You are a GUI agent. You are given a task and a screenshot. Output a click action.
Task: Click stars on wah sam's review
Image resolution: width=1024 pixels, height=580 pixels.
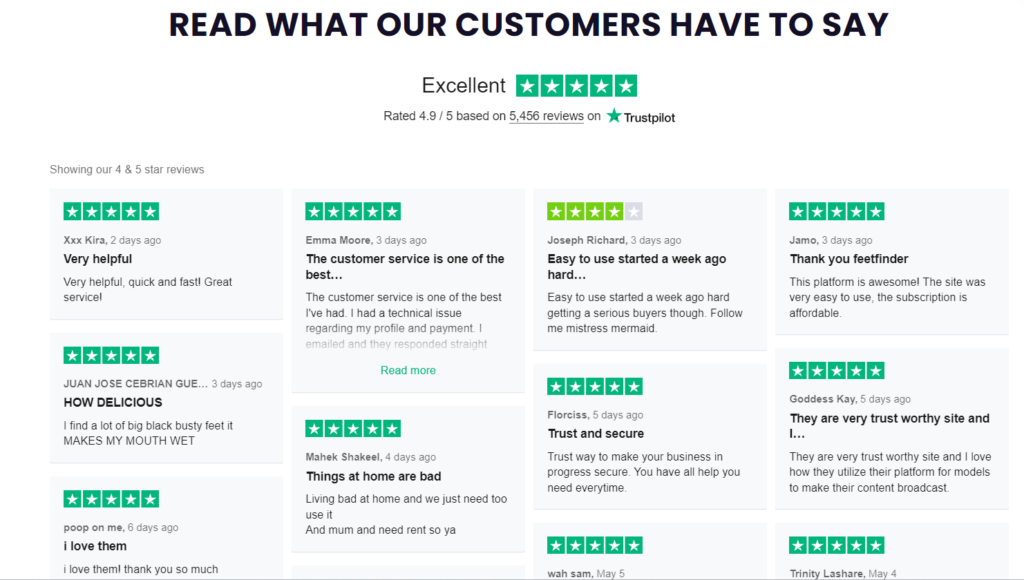(595, 545)
